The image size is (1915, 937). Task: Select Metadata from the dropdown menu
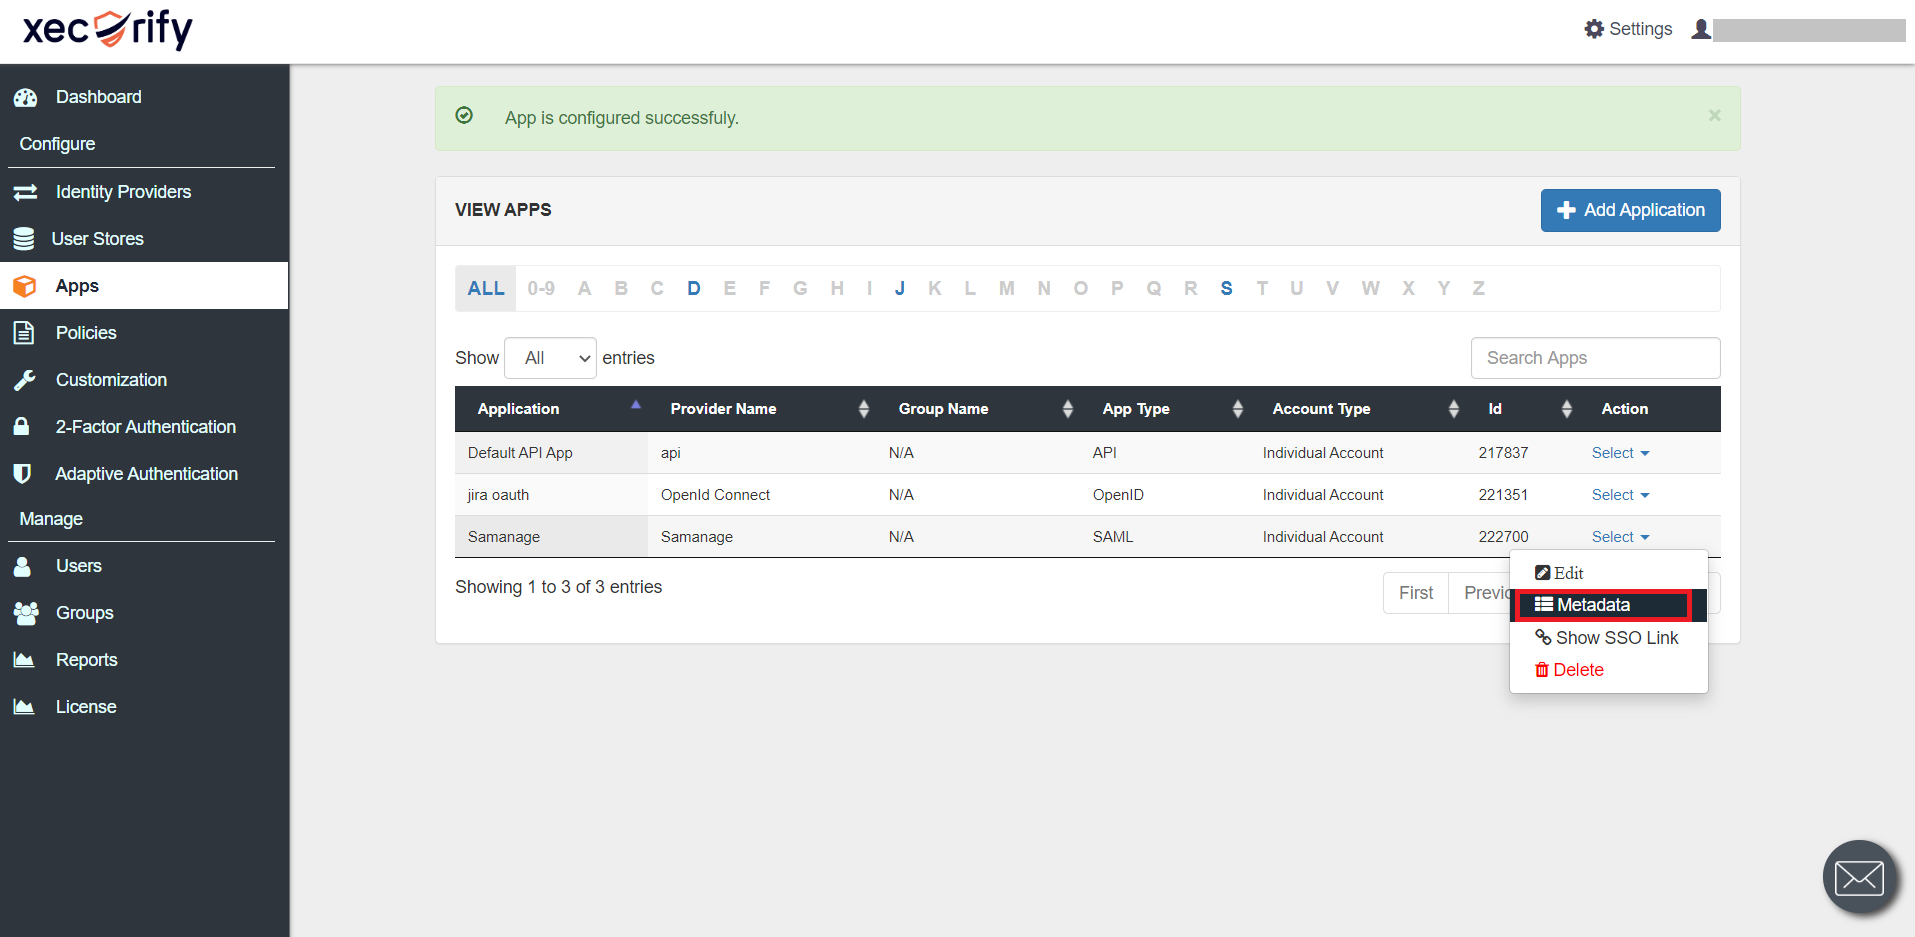(1608, 605)
